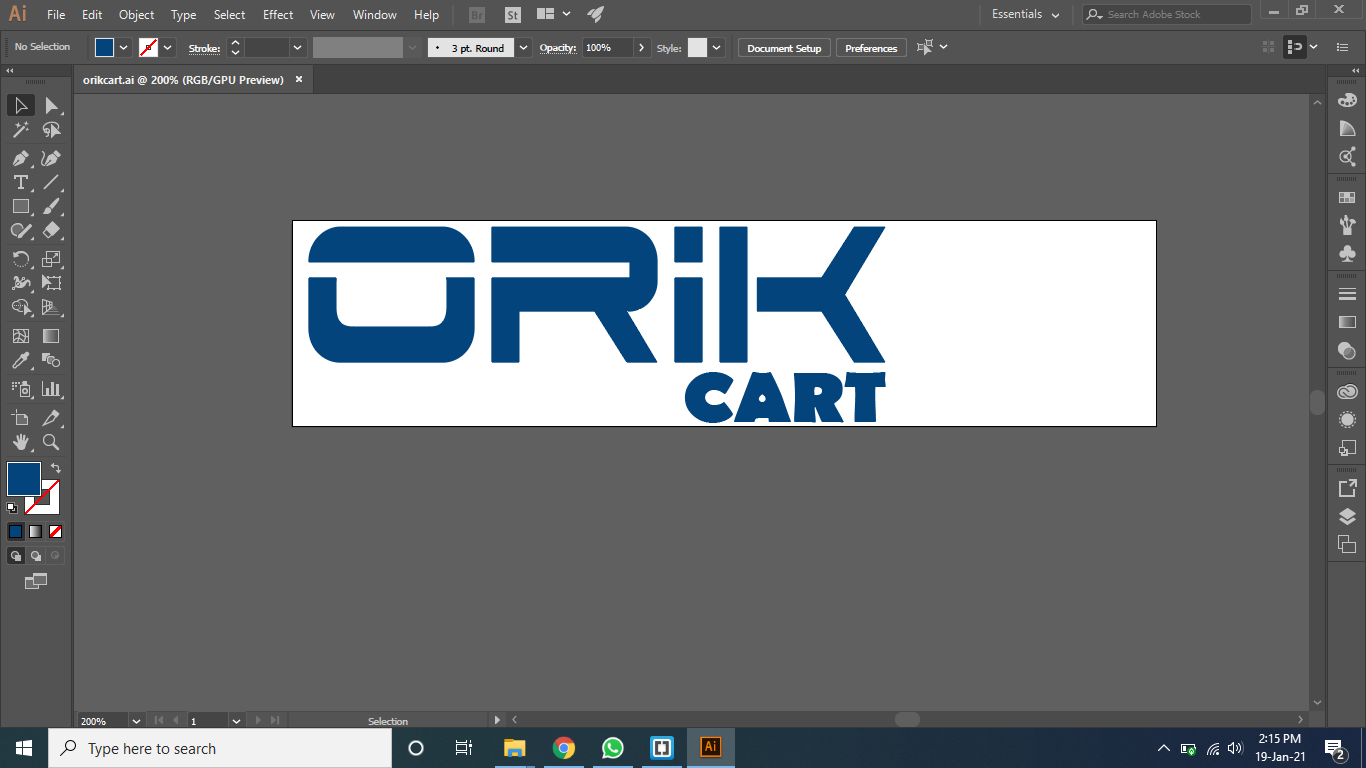Enable Draw Normal mode
This screenshot has height=768, width=1366.
pos(15,555)
